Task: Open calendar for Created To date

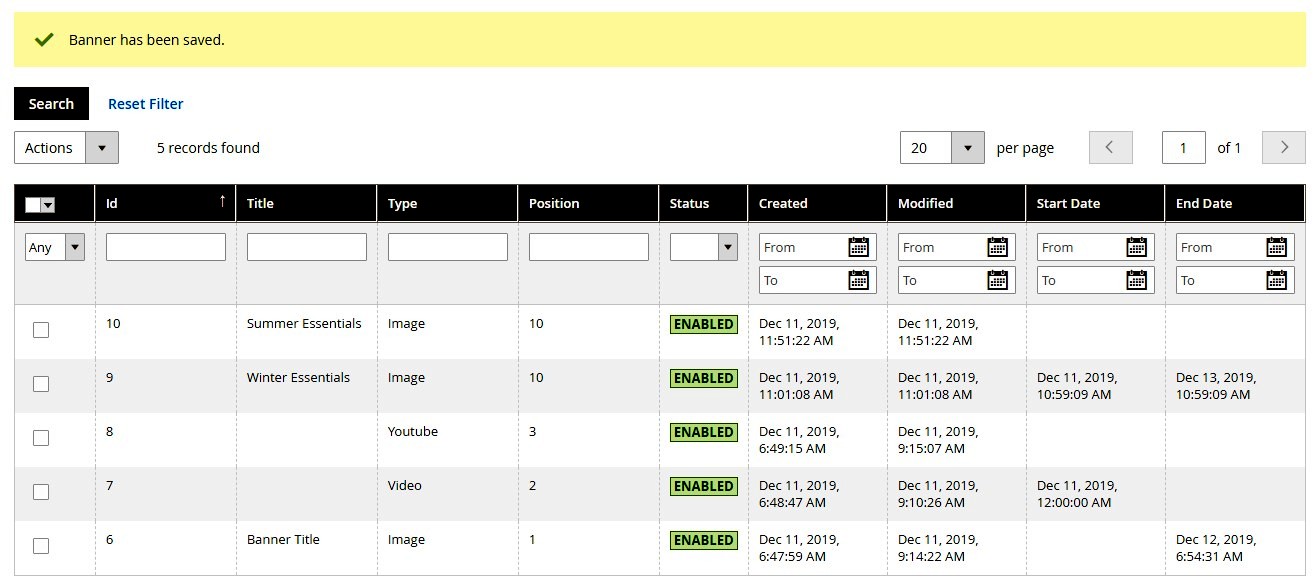Action: point(858,280)
